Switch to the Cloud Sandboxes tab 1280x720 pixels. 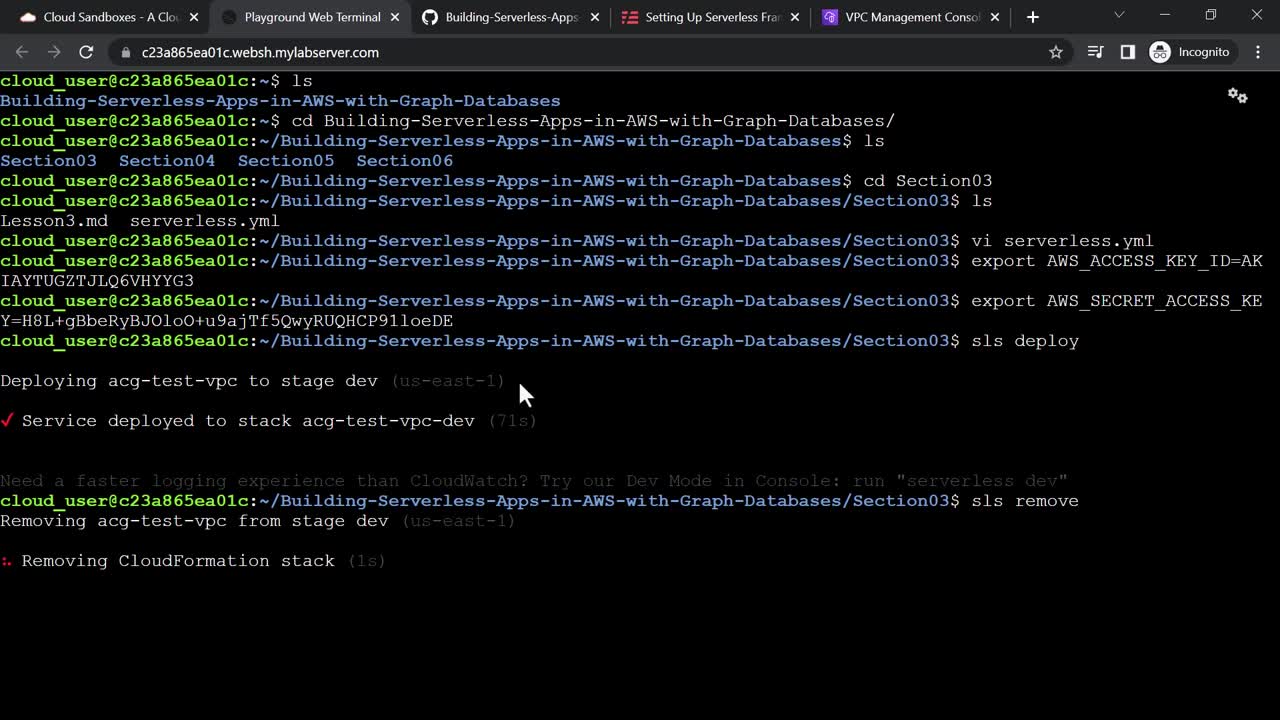click(109, 17)
